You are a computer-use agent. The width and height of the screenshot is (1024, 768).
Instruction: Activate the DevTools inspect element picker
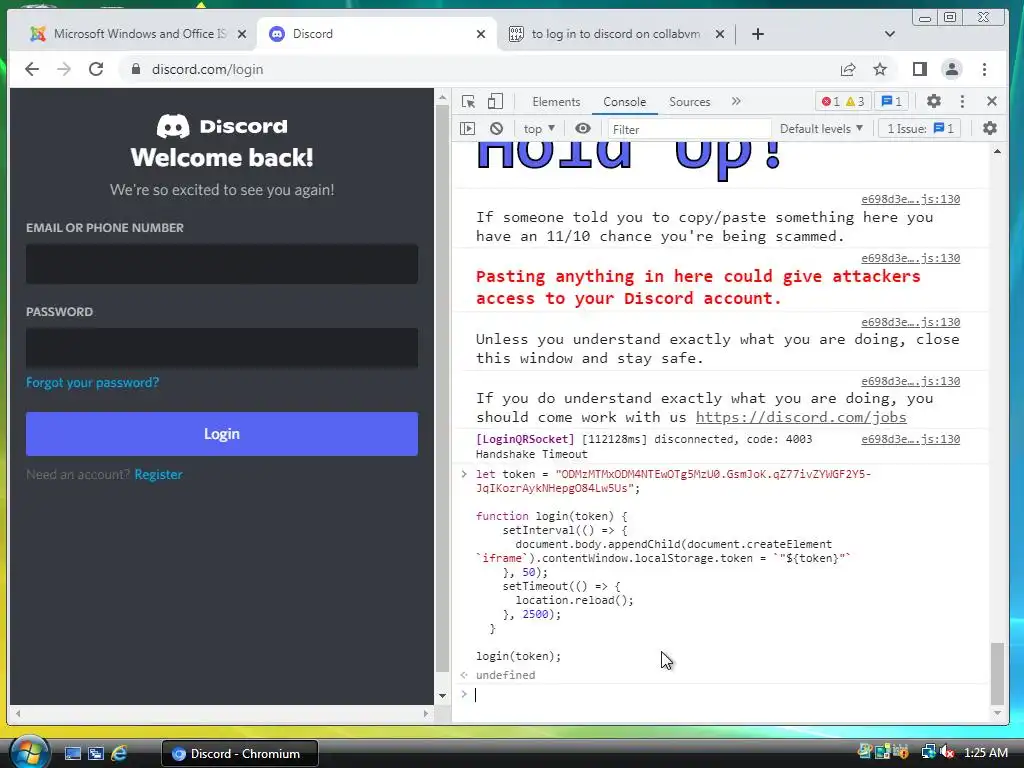tap(468, 101)
